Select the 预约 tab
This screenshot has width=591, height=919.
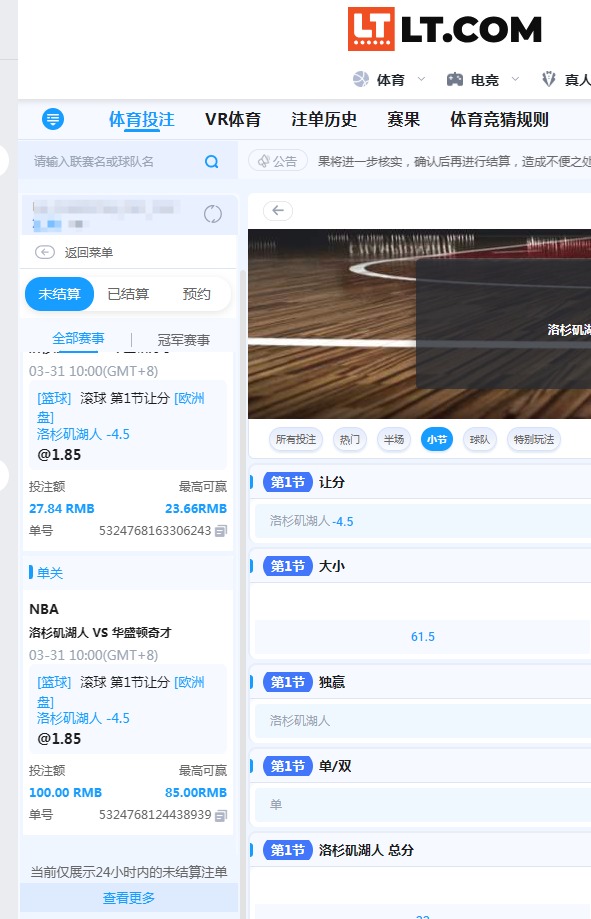[196, 294]
